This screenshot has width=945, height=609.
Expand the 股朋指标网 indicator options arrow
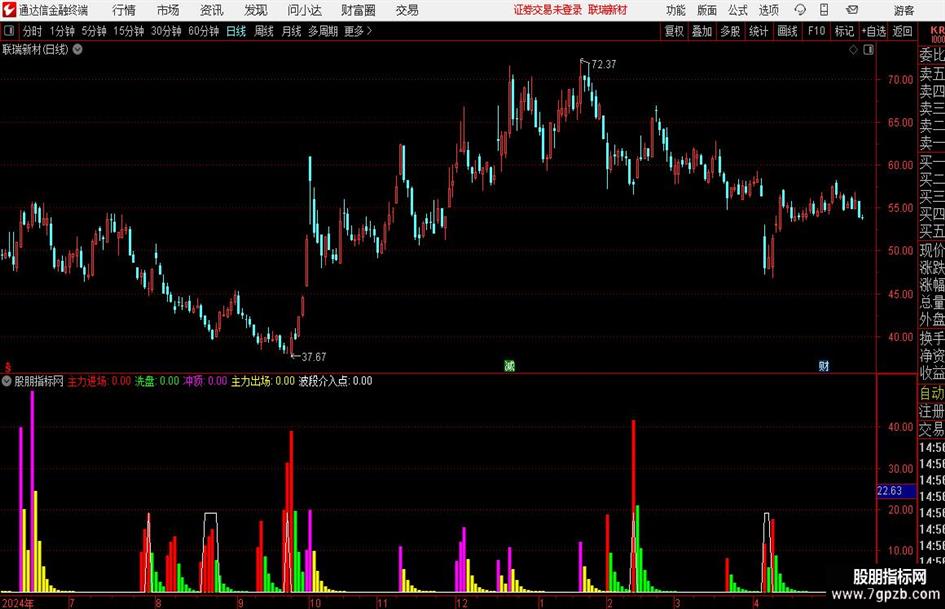pyautogui.click(x=7, y=381)
